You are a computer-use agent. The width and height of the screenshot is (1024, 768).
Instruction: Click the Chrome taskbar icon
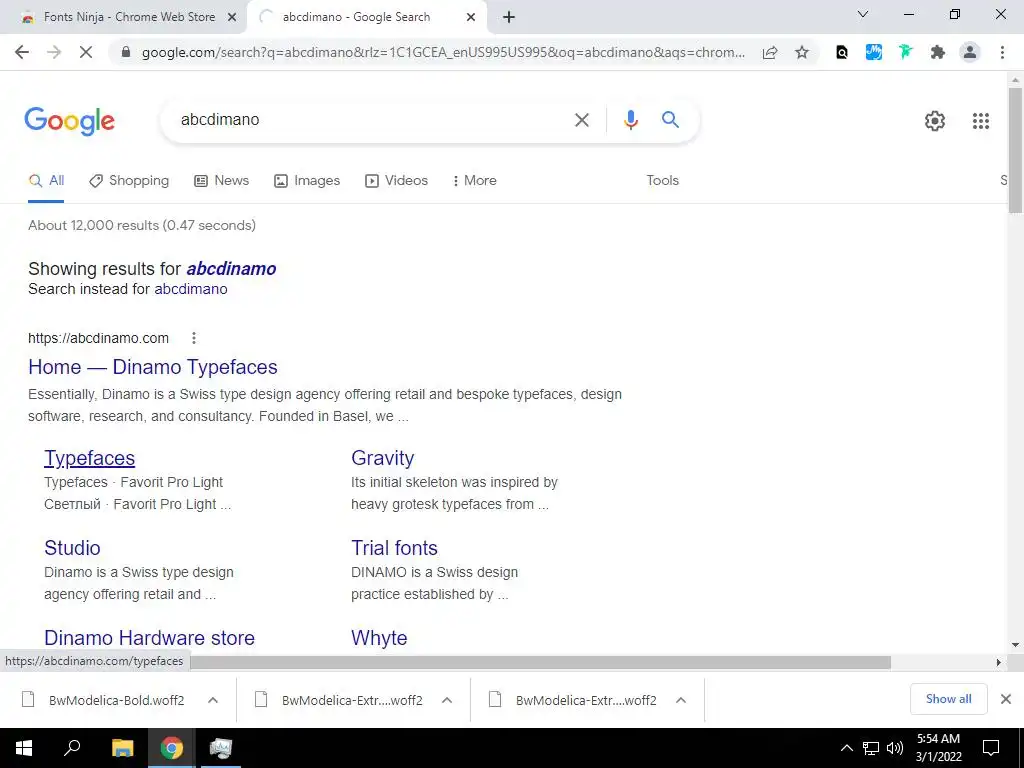[x=171, y=748]
